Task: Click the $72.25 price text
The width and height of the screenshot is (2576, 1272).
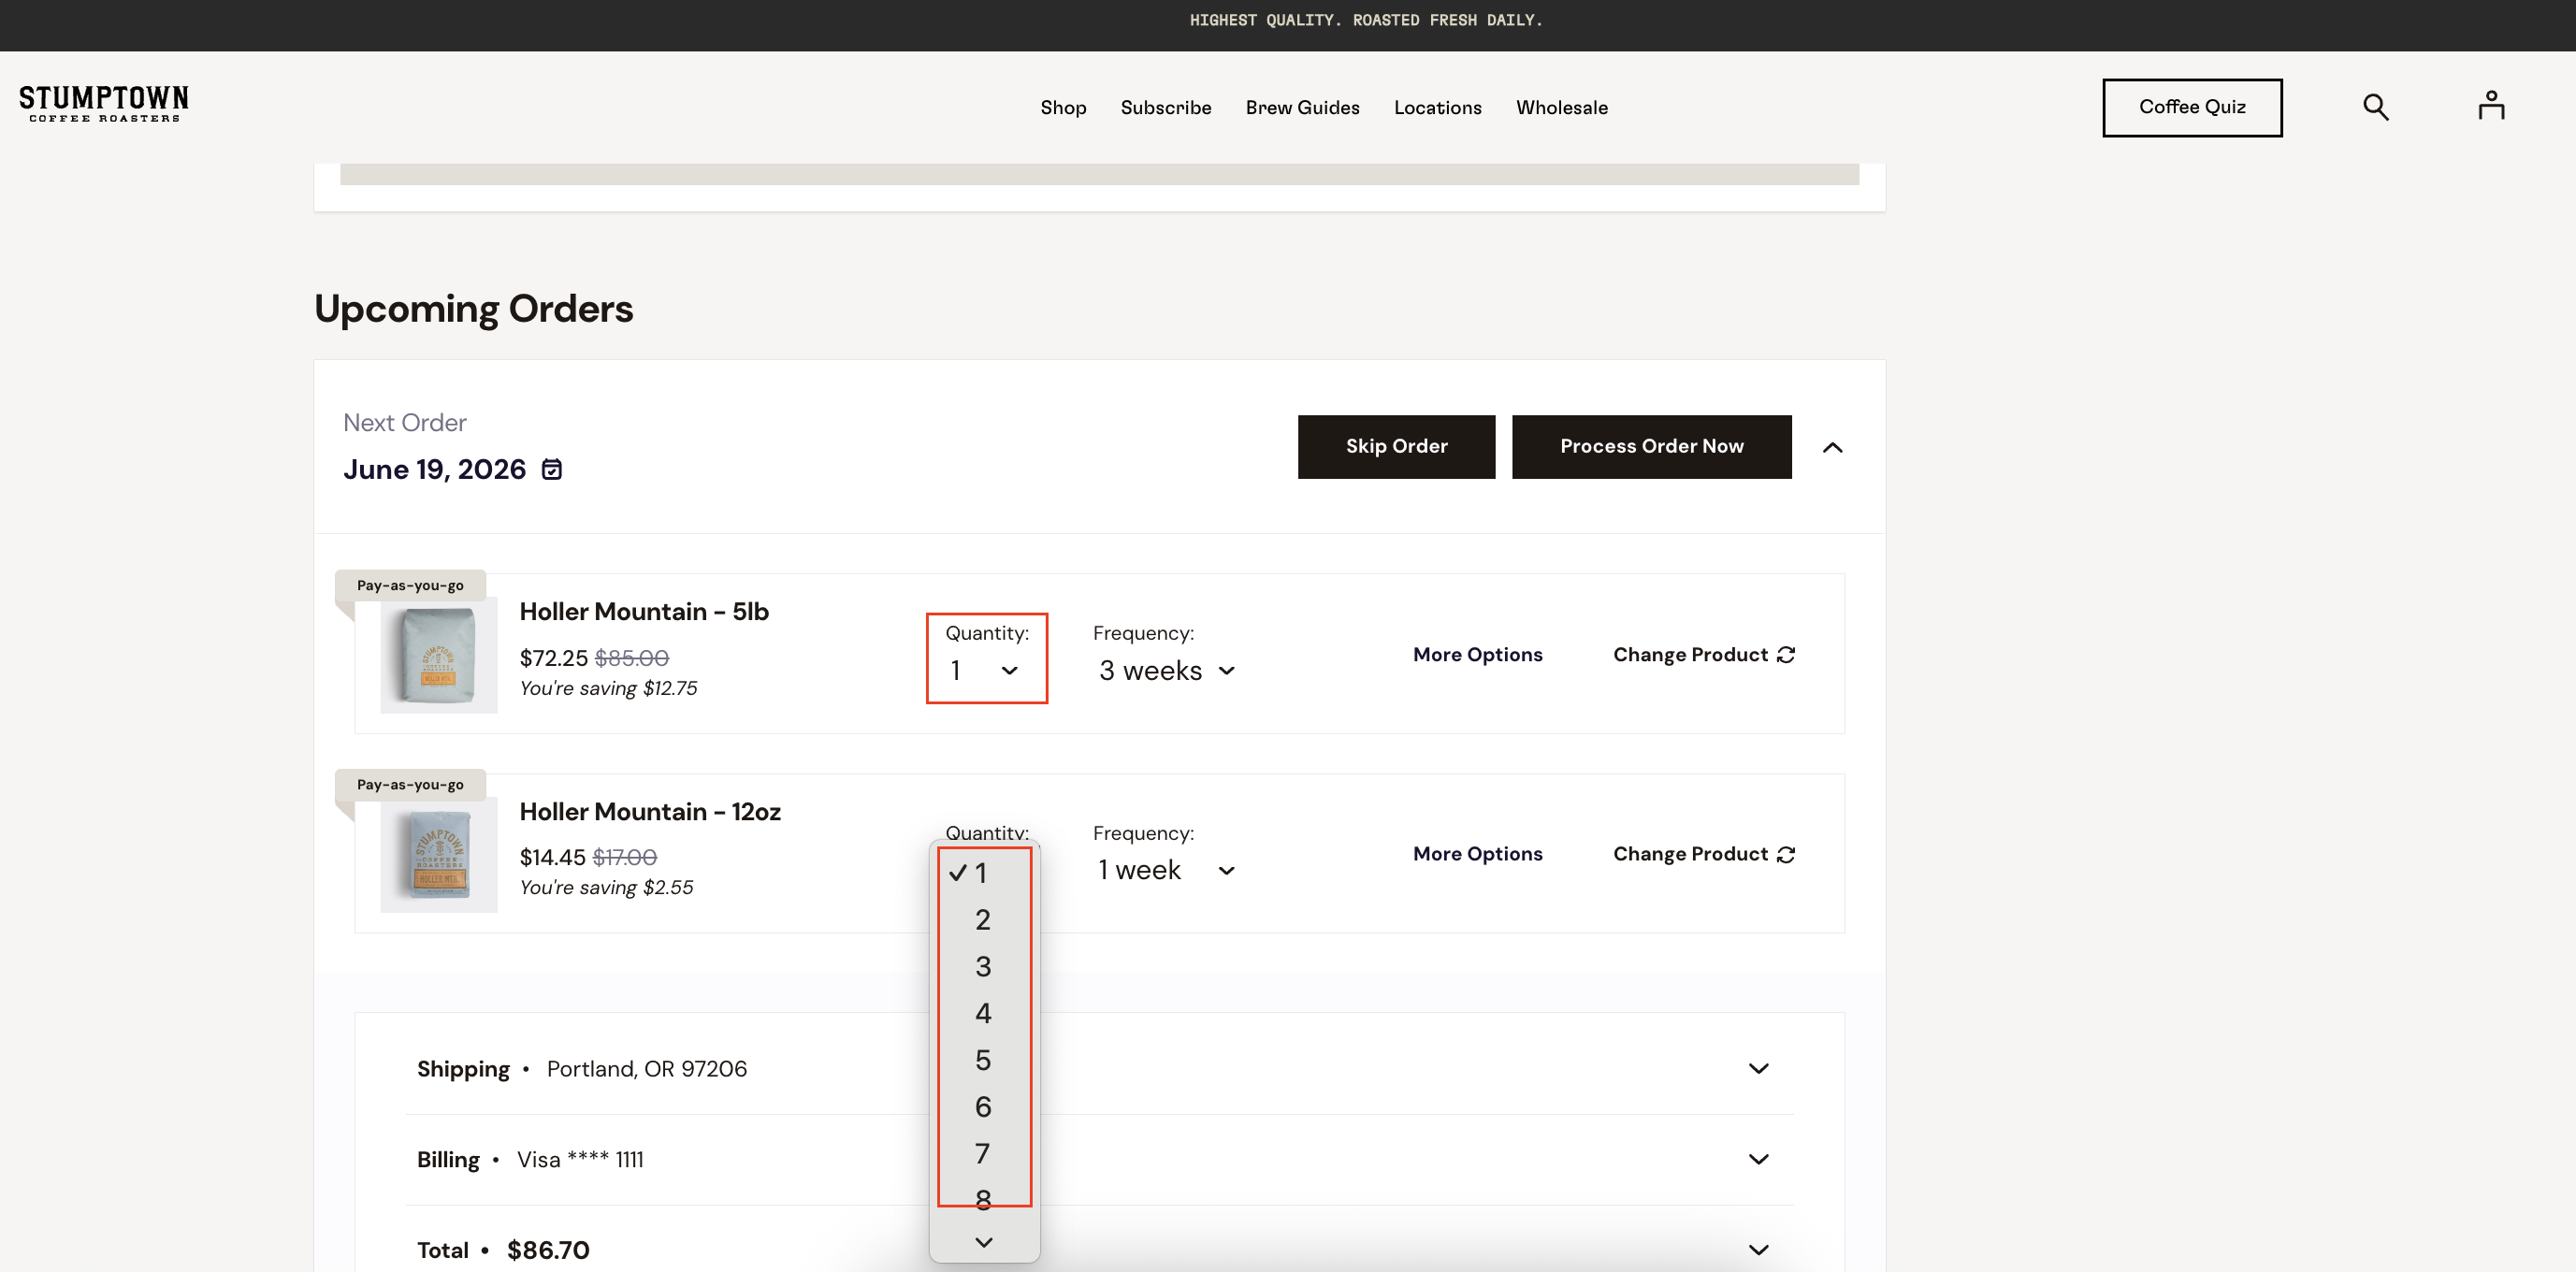Action: 553,658
